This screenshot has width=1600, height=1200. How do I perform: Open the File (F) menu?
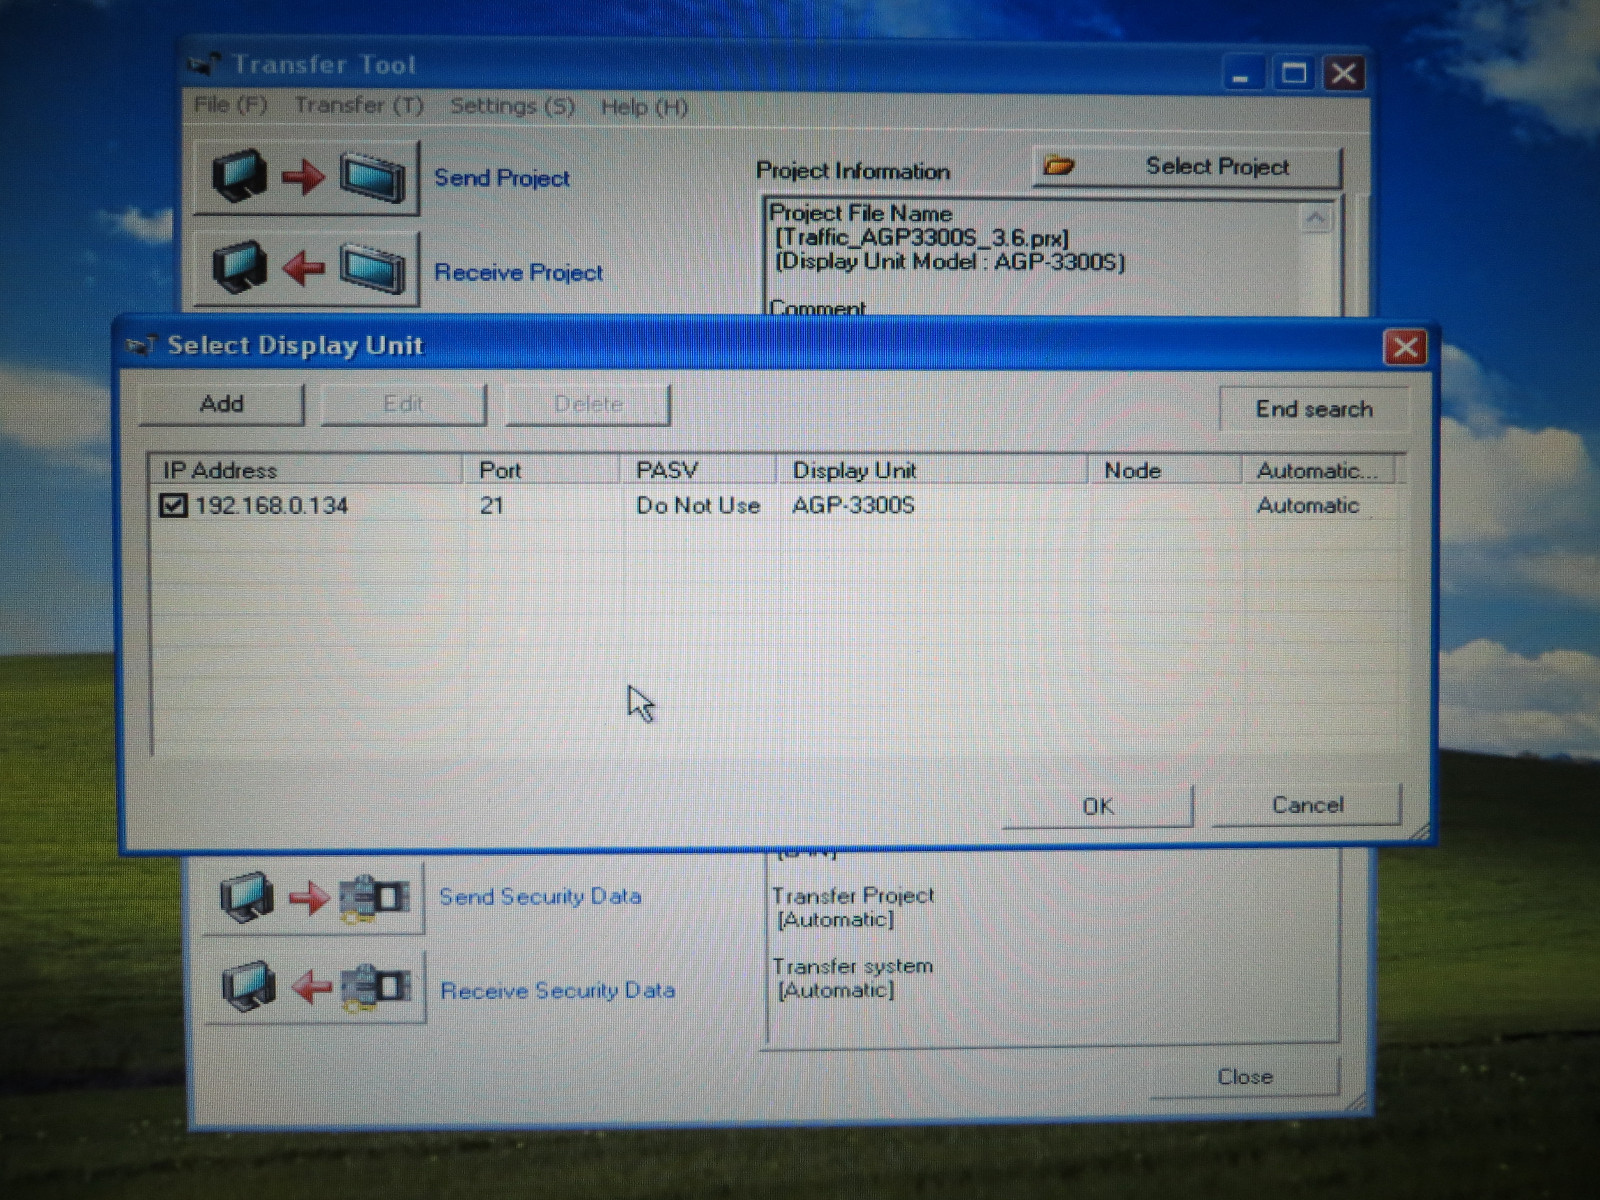(230, 105)
